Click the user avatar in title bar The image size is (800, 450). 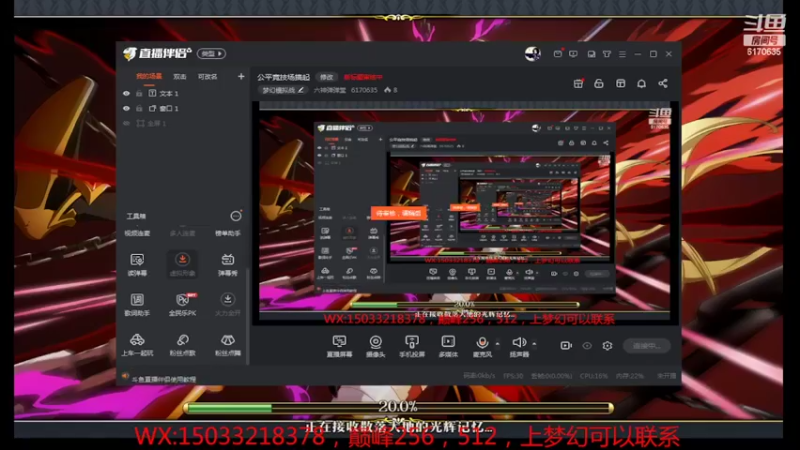coord(533,54)
